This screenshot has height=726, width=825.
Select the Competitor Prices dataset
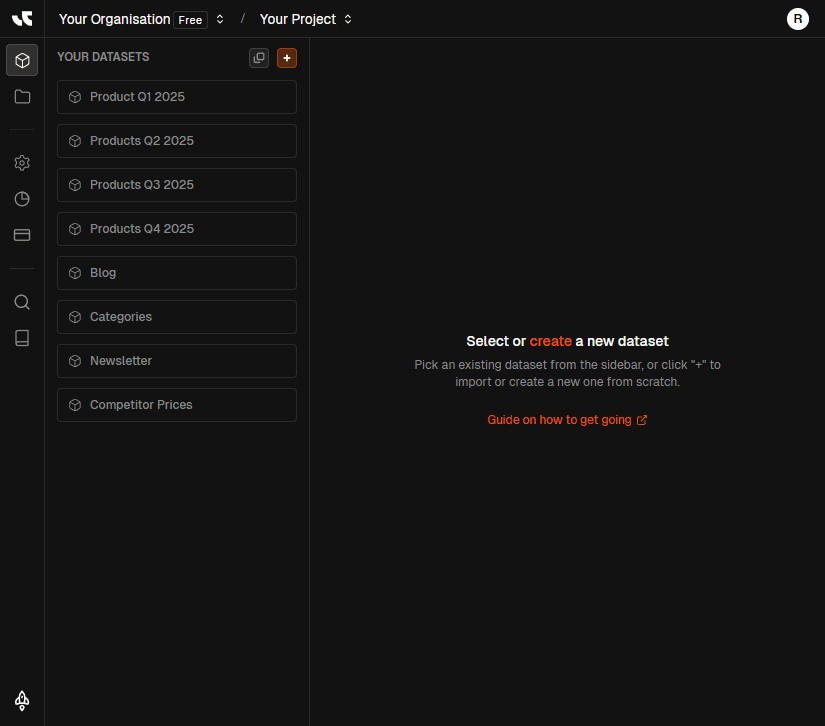(x=176, y=405)
